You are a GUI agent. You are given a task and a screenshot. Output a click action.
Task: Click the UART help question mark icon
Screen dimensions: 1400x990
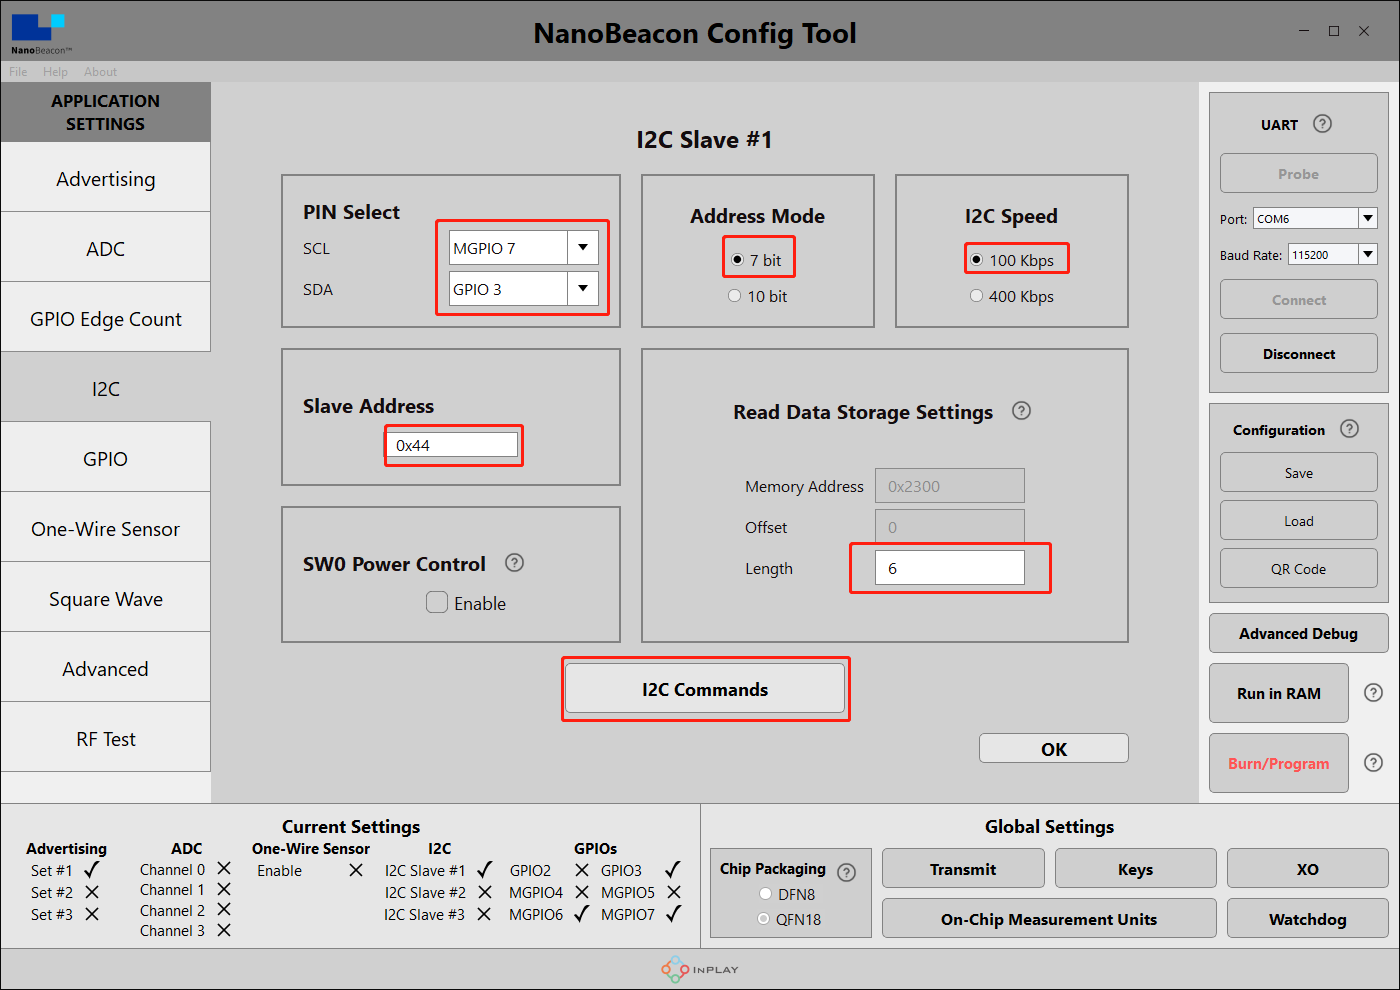point(1322,124)
